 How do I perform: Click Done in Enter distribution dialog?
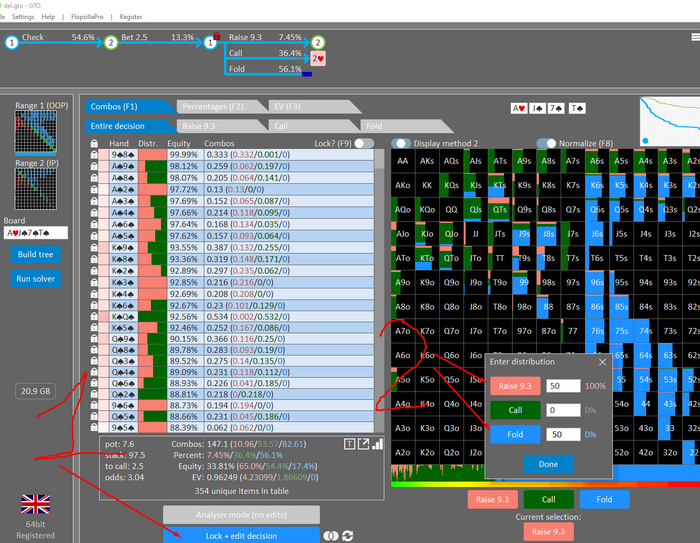coord(548,464)
